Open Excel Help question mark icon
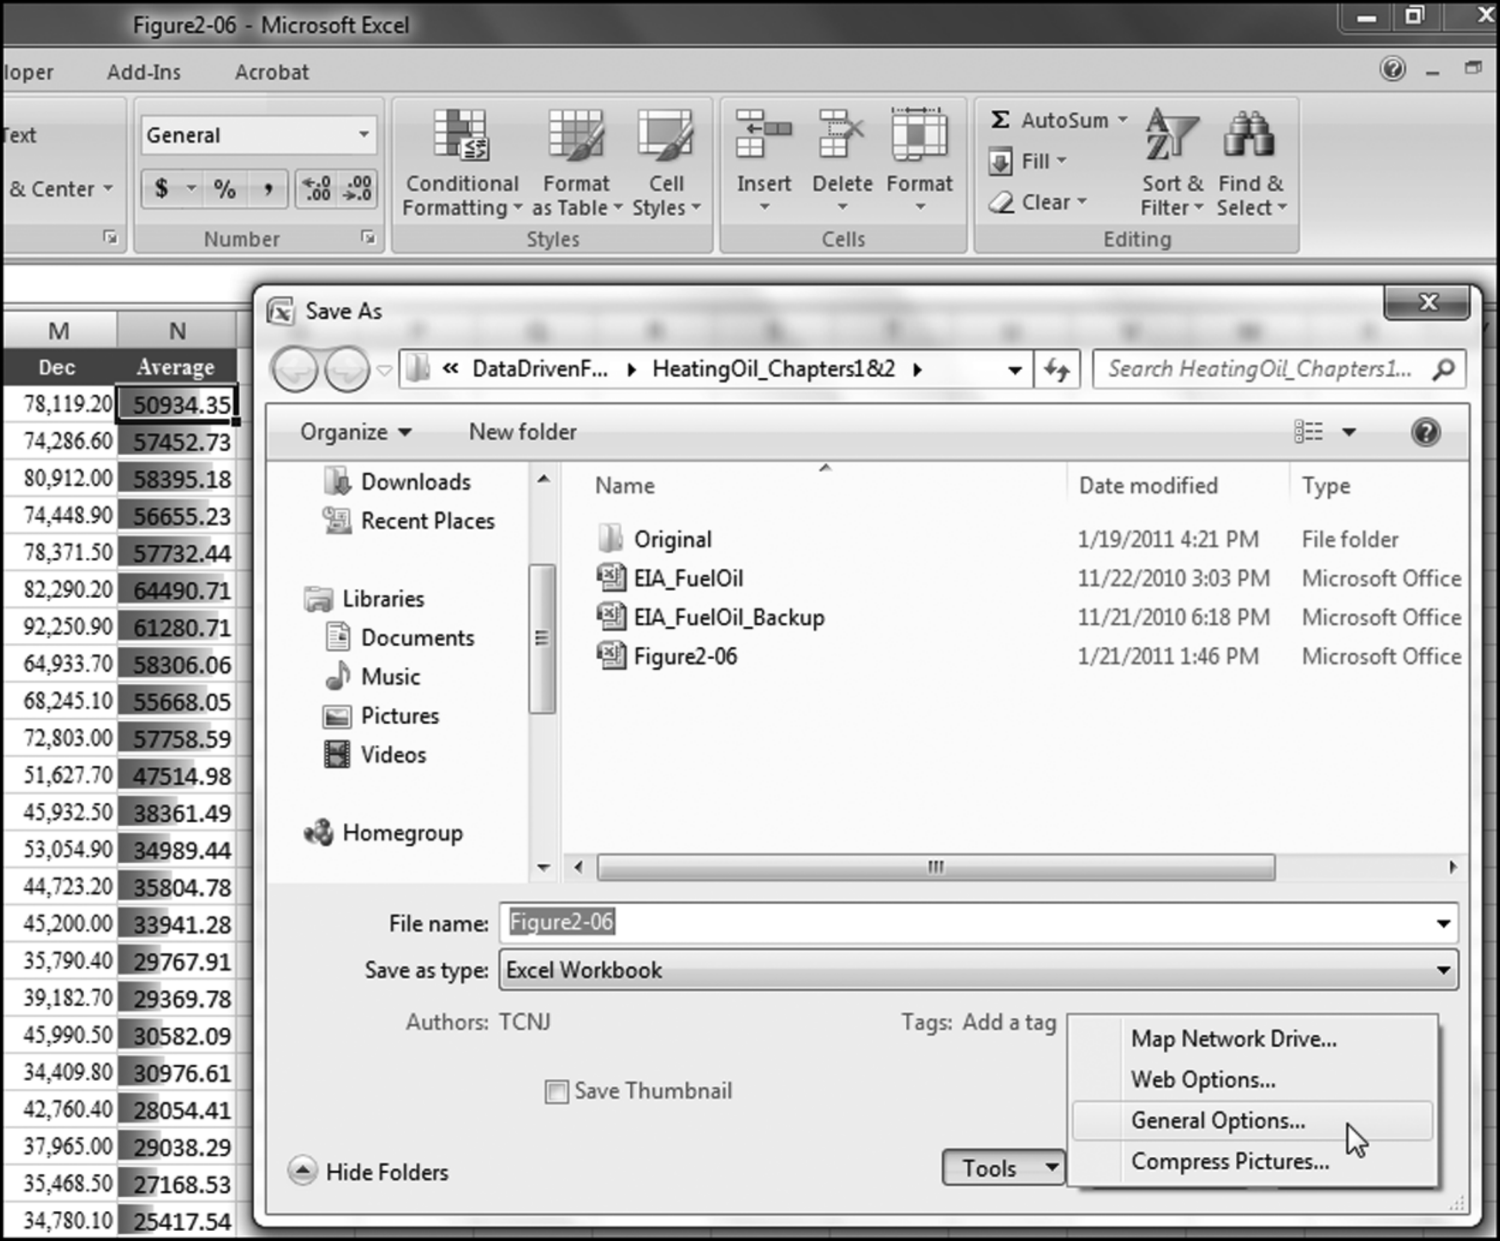This screenshot has height=1241, width=1500. point(1393,69)
